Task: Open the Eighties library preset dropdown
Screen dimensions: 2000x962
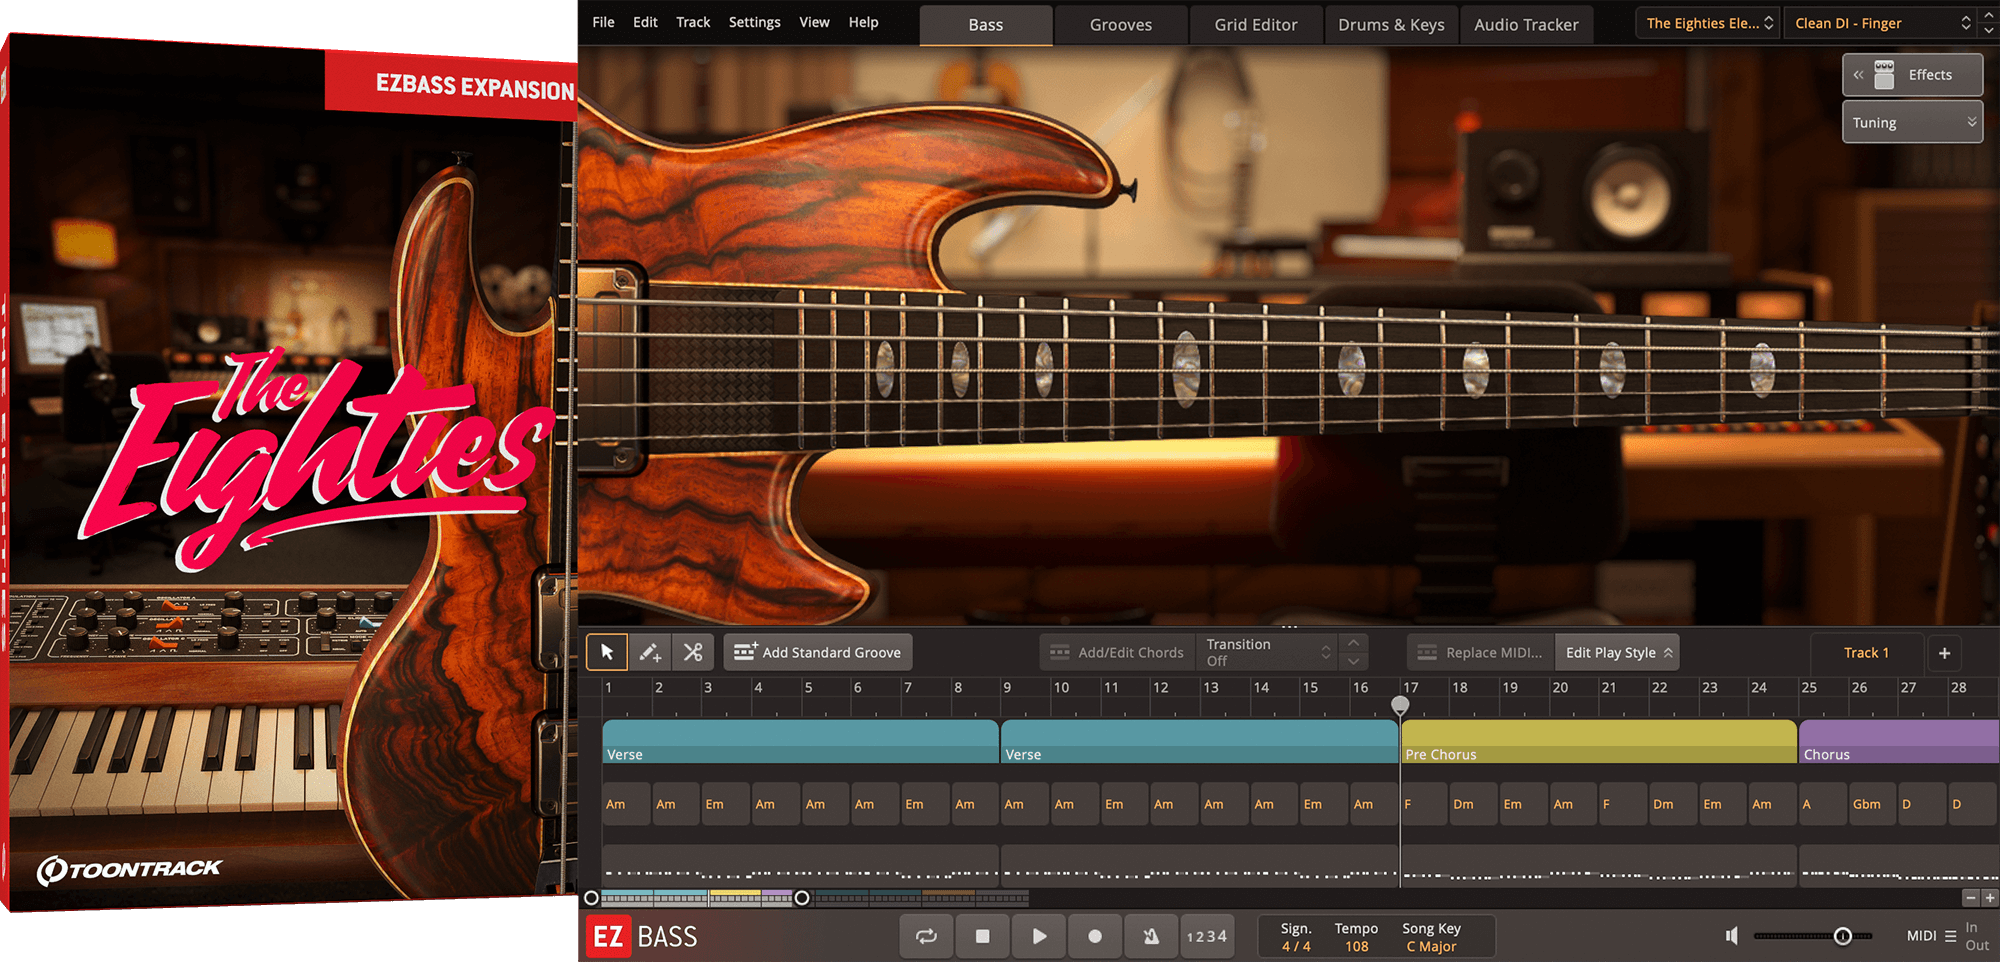Action: click(1708, 23)
